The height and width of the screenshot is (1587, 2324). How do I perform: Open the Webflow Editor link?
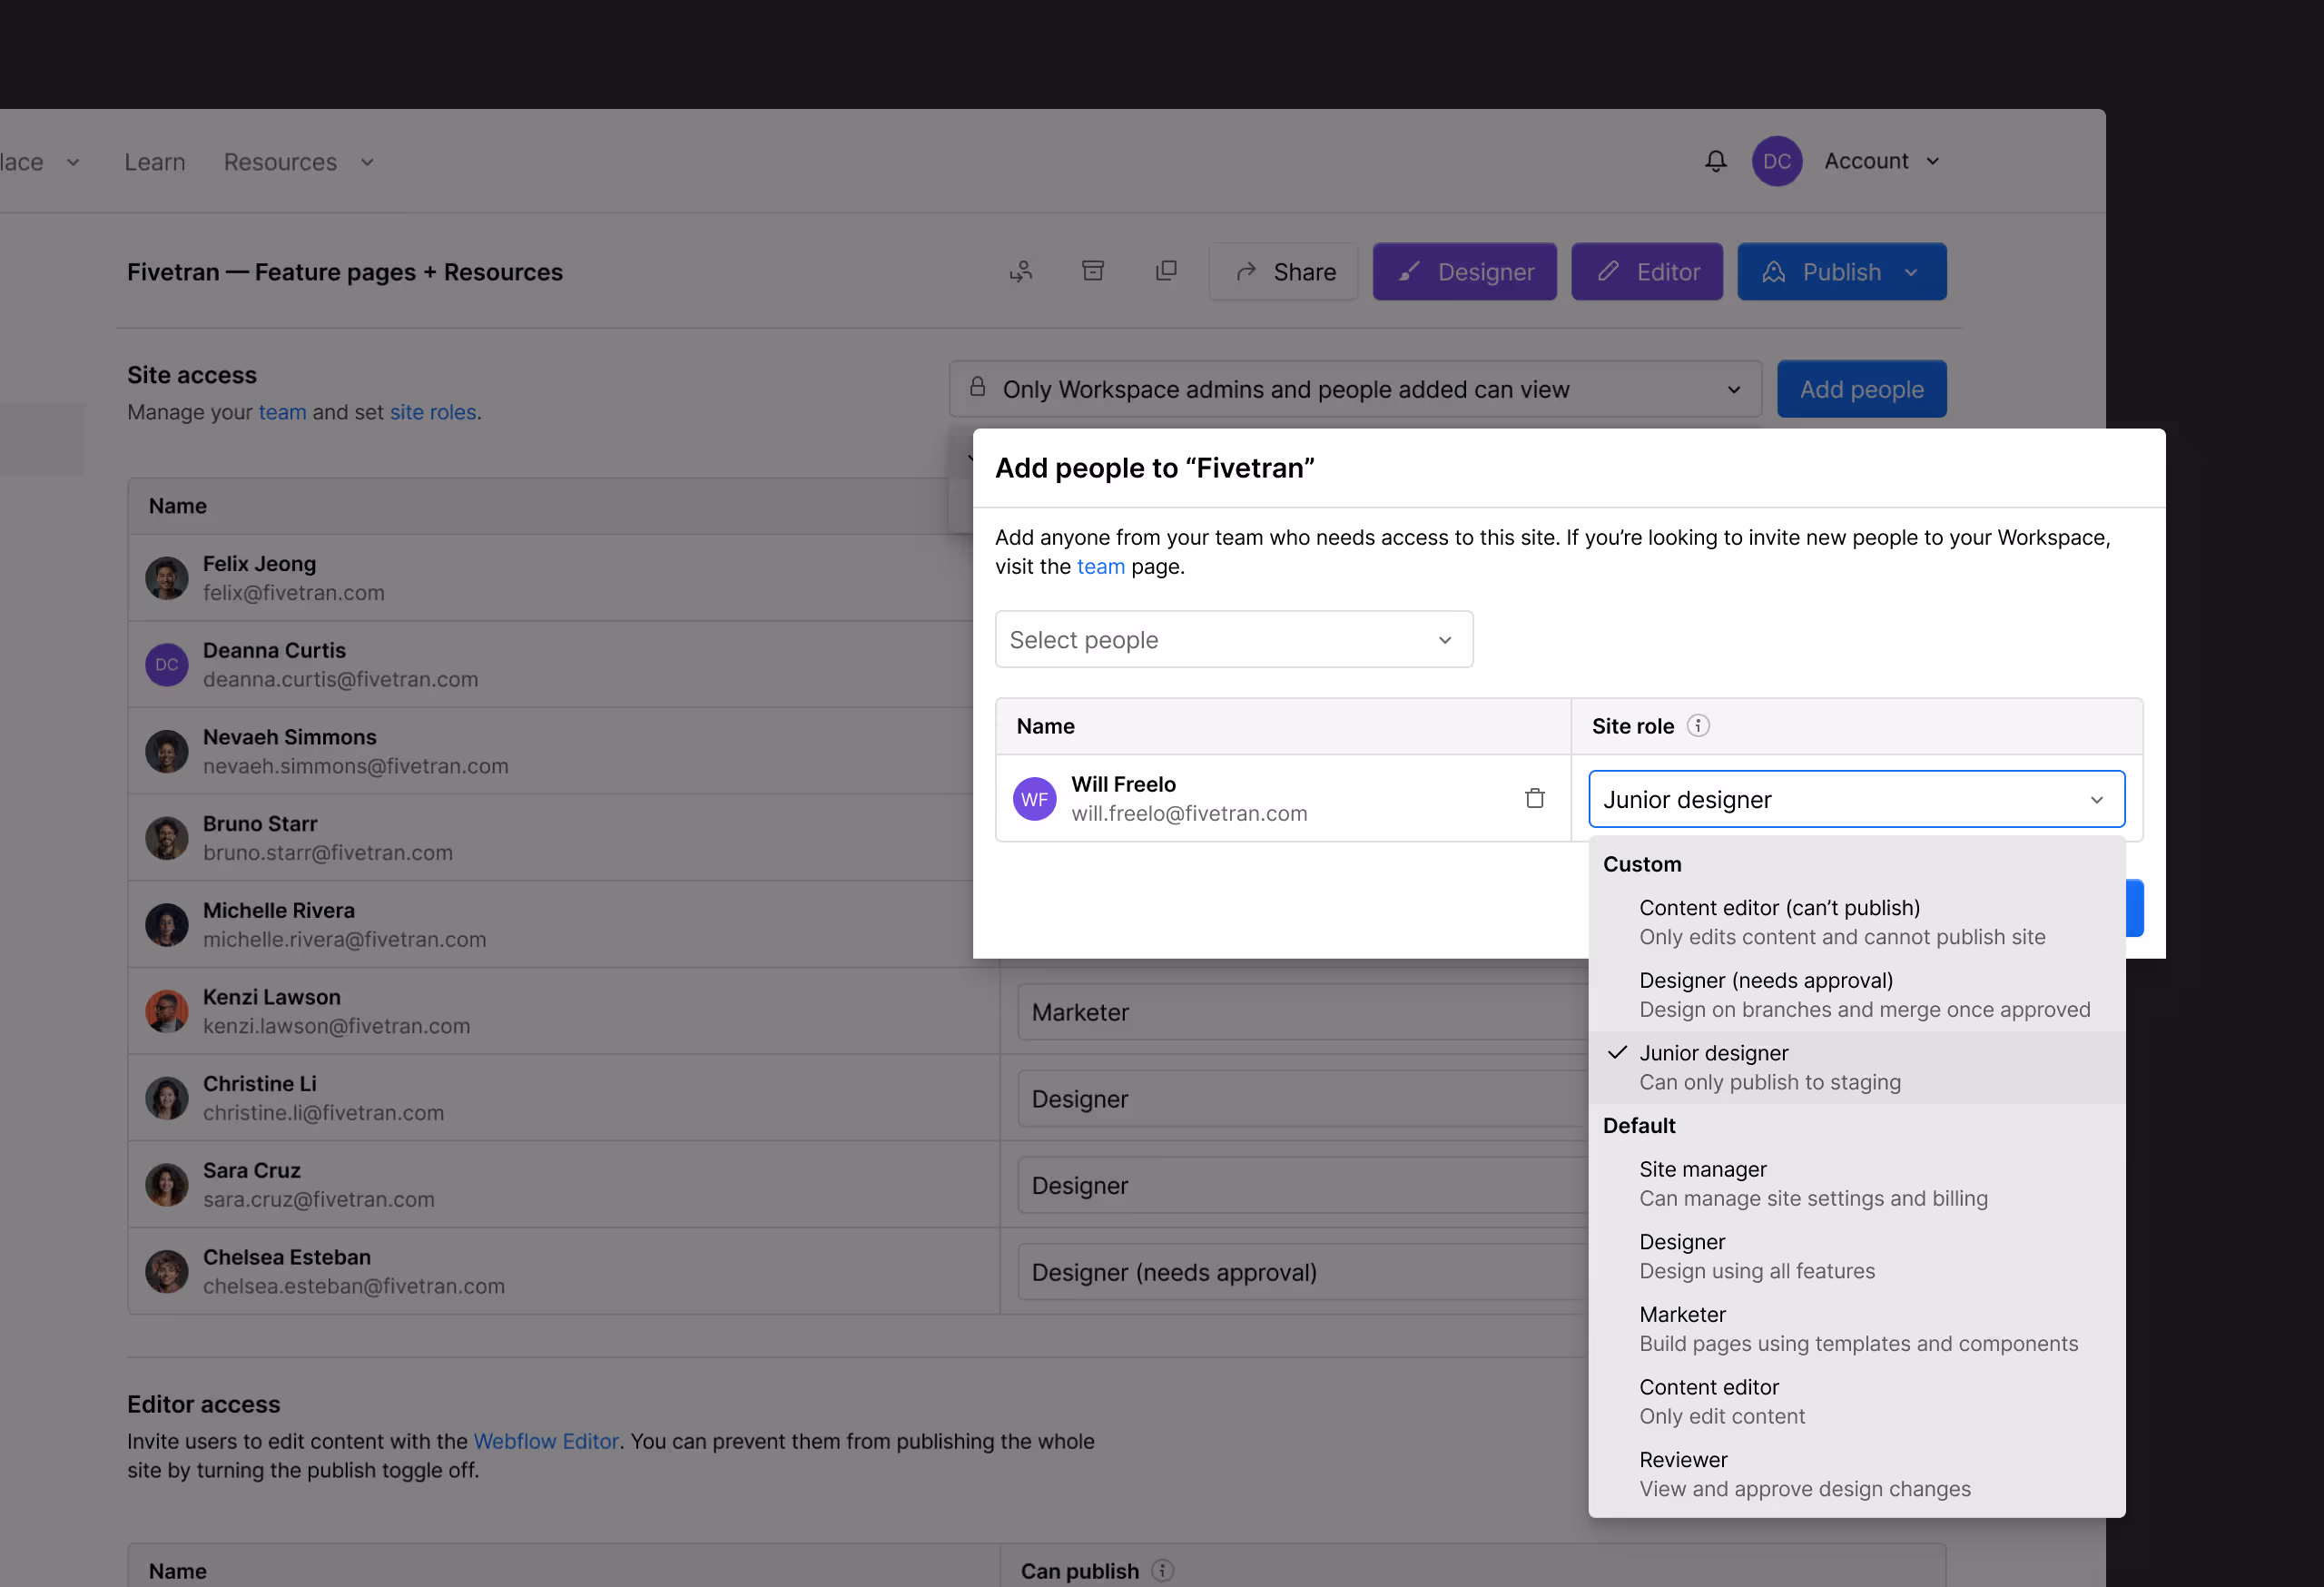click(546, 1441)
